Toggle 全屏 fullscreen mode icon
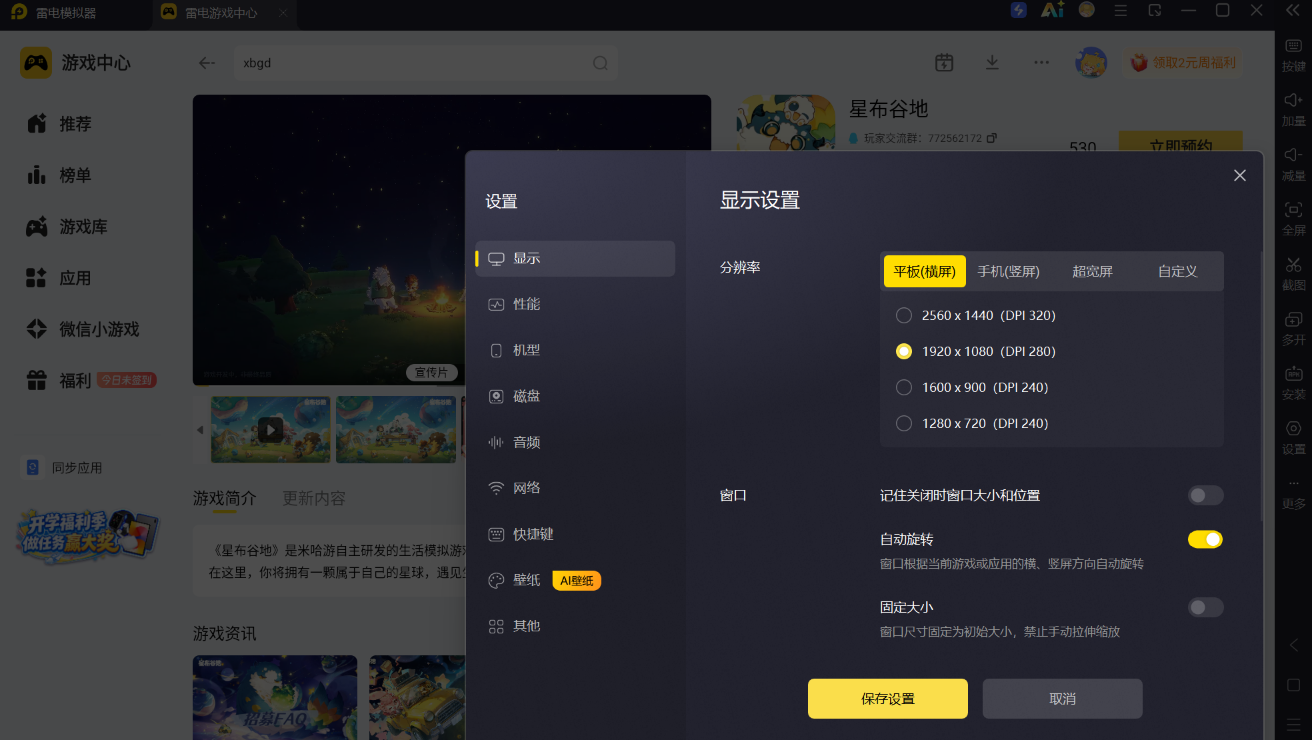Image resolution: width=1312 pixels, height=740 pixels. tap(1293, 218)
